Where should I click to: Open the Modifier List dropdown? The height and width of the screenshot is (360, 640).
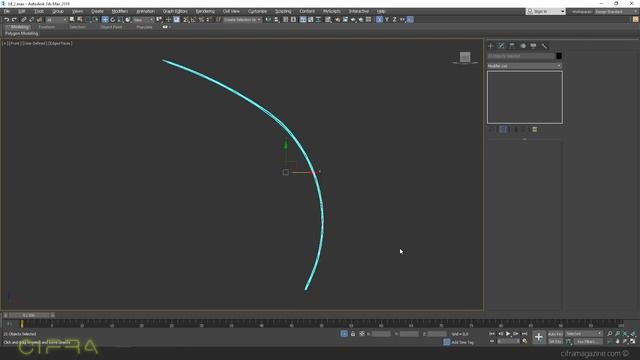pos(524,66)
